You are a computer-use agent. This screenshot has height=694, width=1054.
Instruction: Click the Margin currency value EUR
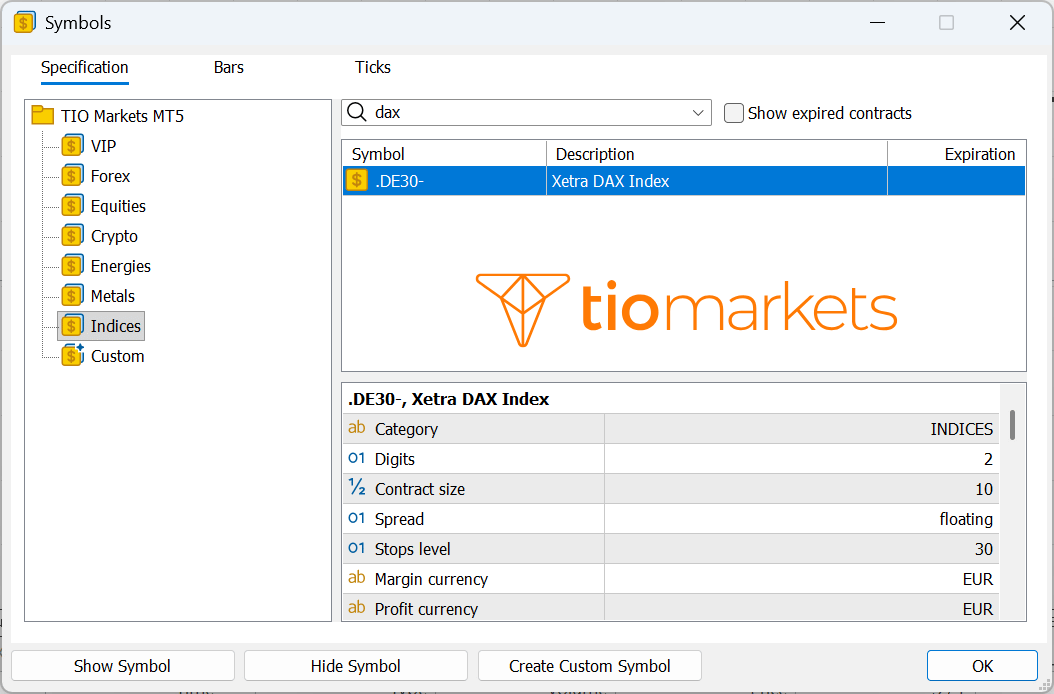pos(977,579)
